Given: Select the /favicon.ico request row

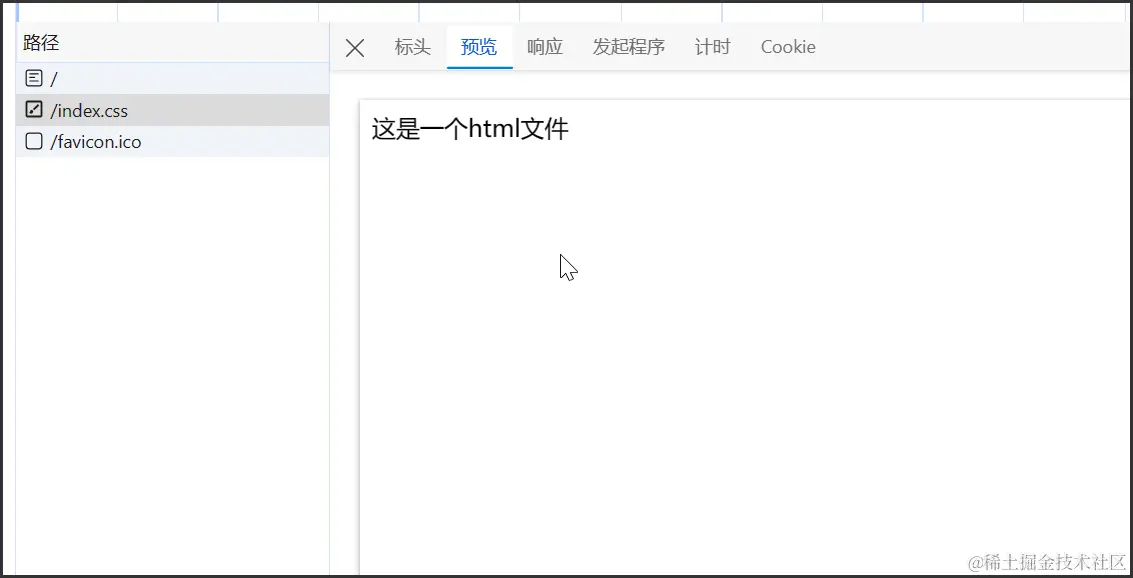Looking at the screenshot, I should 173,142.
